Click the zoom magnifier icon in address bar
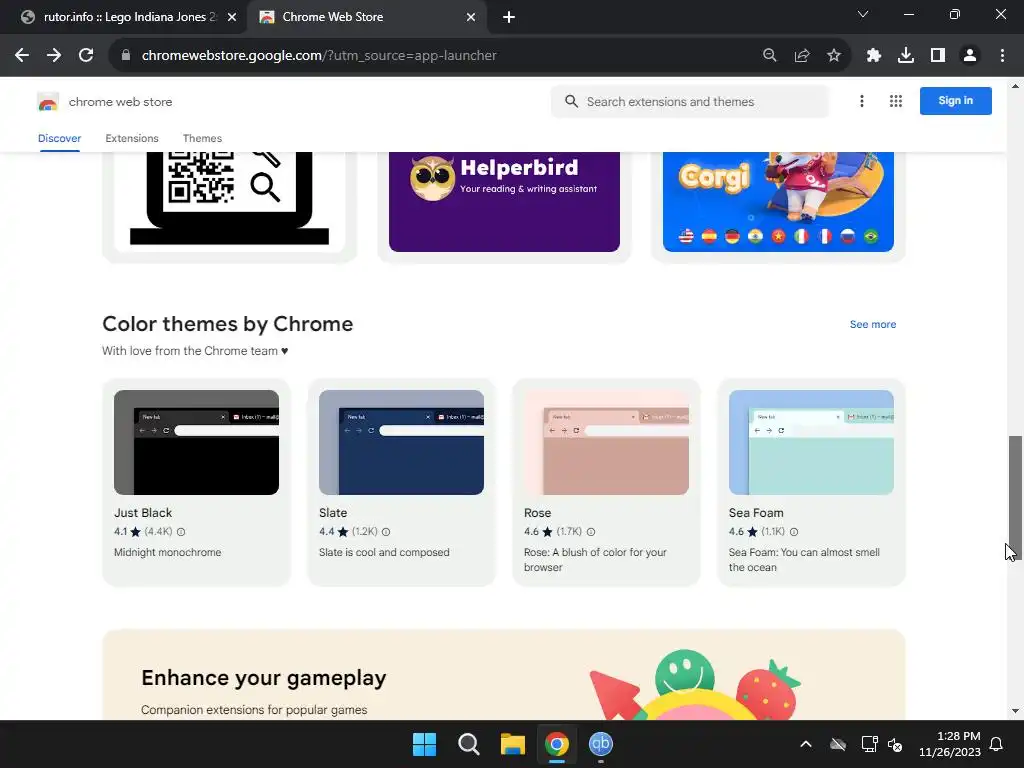This screenshot has height=768, width=1024. 770,56
